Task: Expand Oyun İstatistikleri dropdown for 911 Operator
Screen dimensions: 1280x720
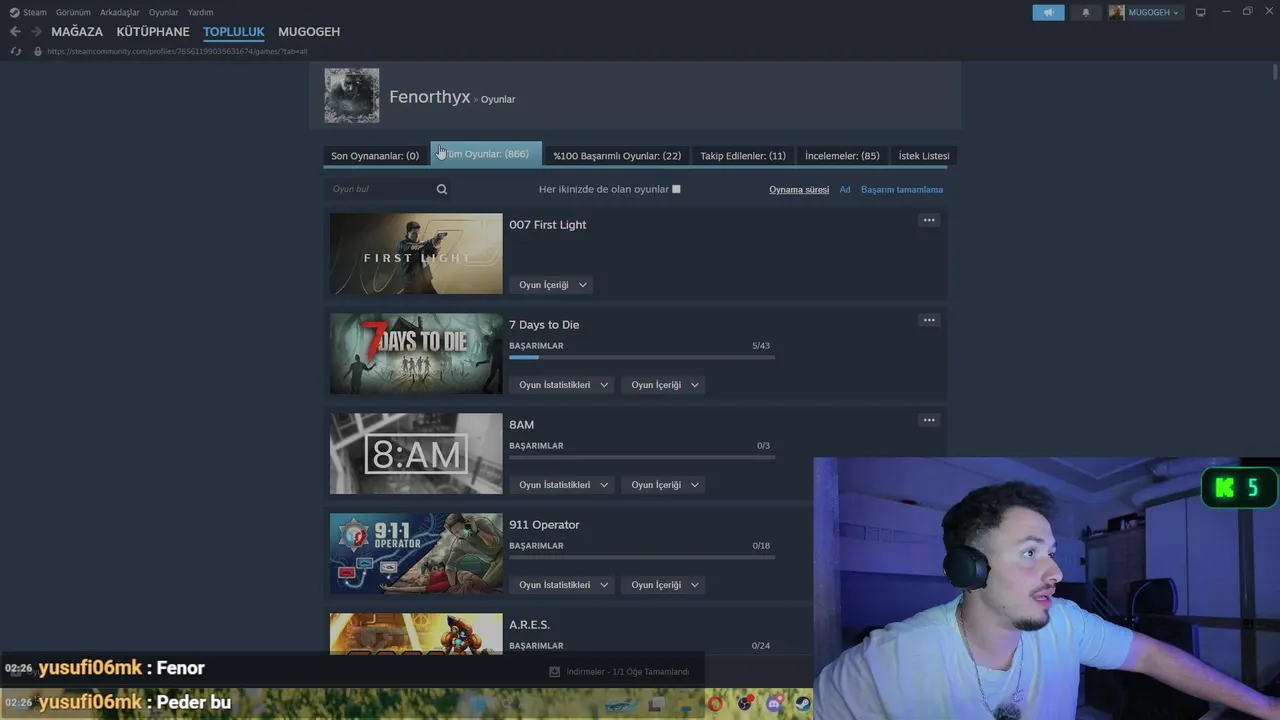Action: pos(563,585)
